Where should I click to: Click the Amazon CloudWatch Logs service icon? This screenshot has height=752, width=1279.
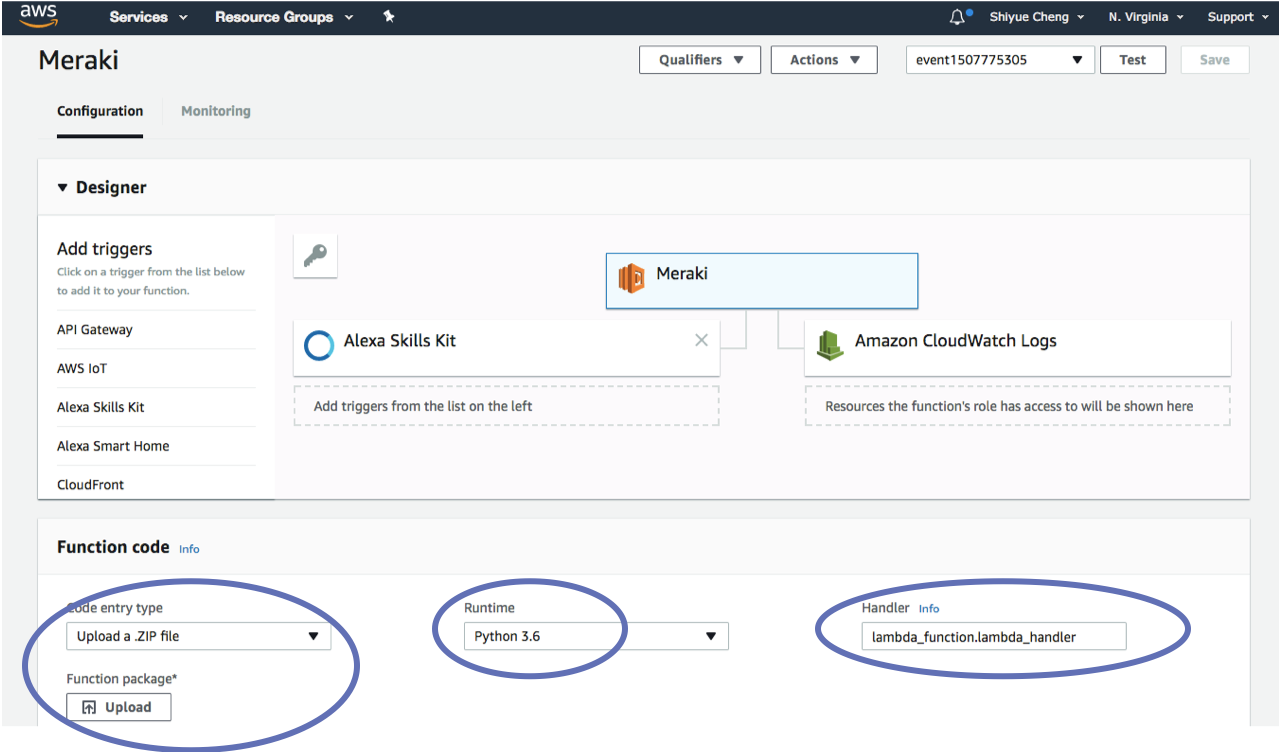831,340
